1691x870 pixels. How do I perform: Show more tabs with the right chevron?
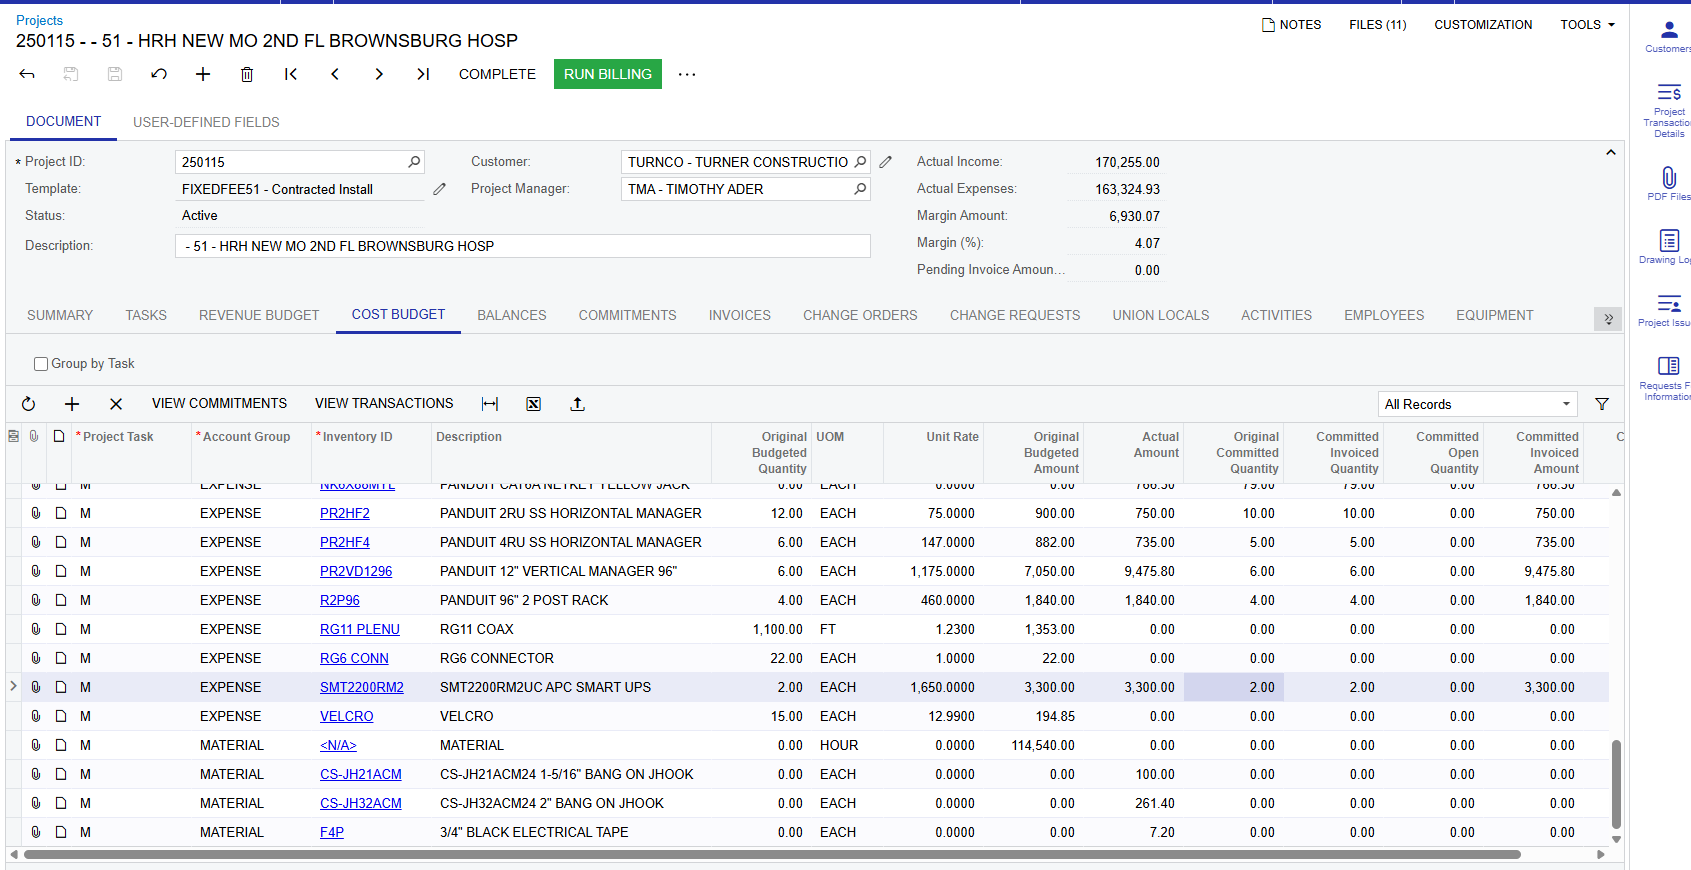point(1608,318)
